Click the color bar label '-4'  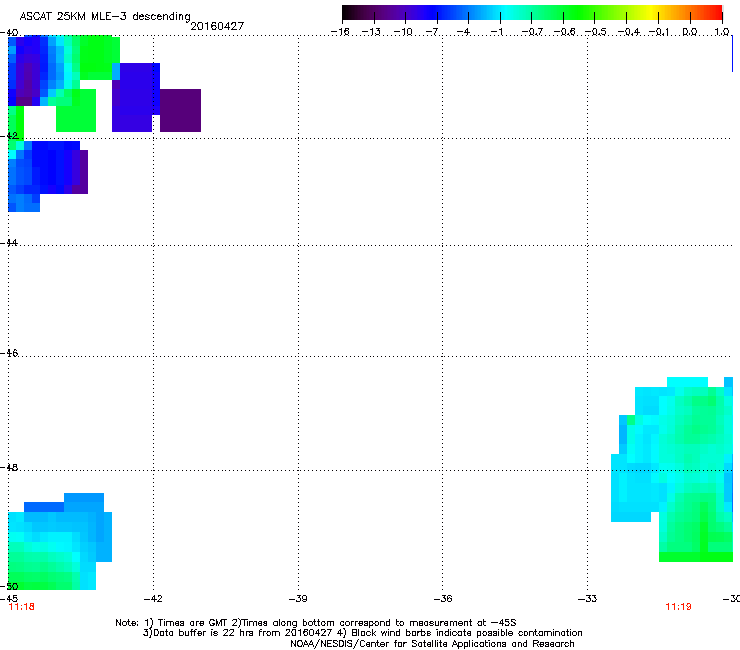click(x=465, y=32)
